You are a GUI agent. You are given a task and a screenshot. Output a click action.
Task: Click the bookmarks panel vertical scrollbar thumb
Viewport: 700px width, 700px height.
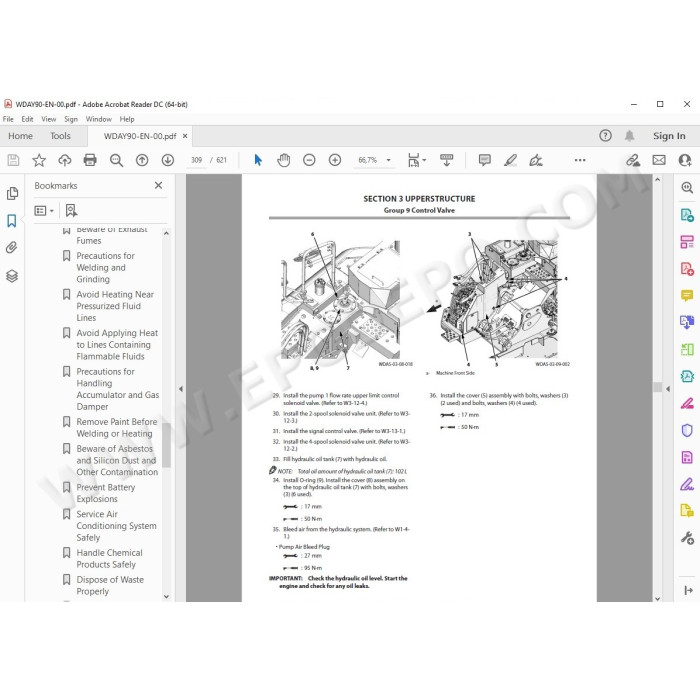(x=166, y=445)
